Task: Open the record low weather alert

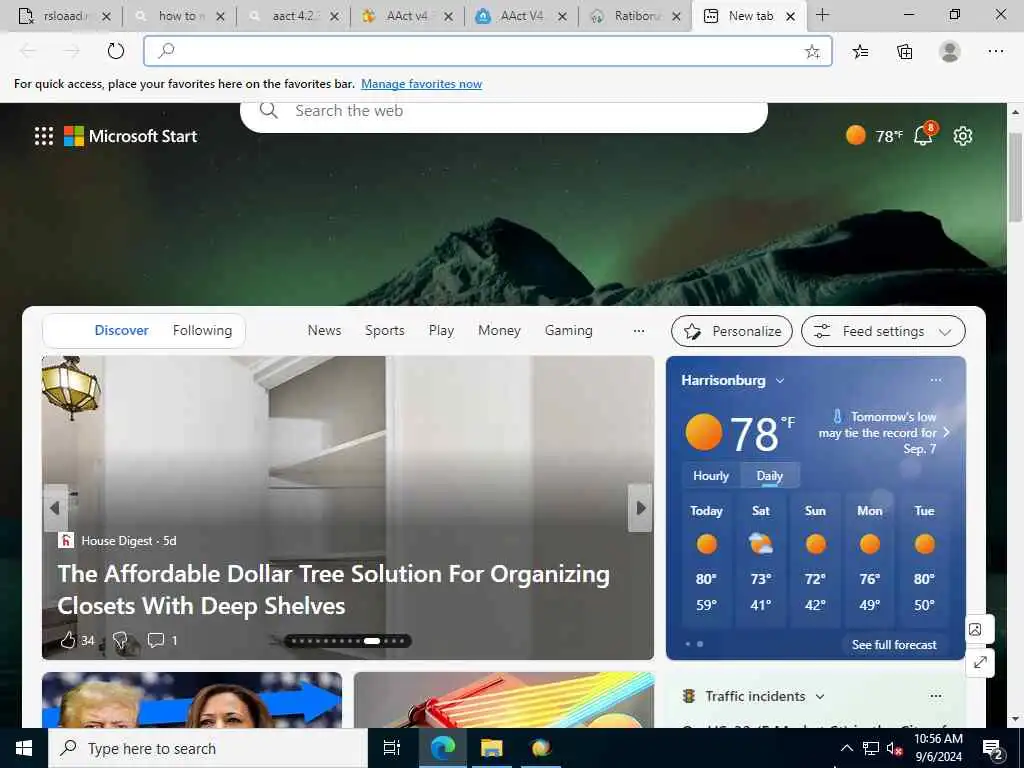Action: 884,432
